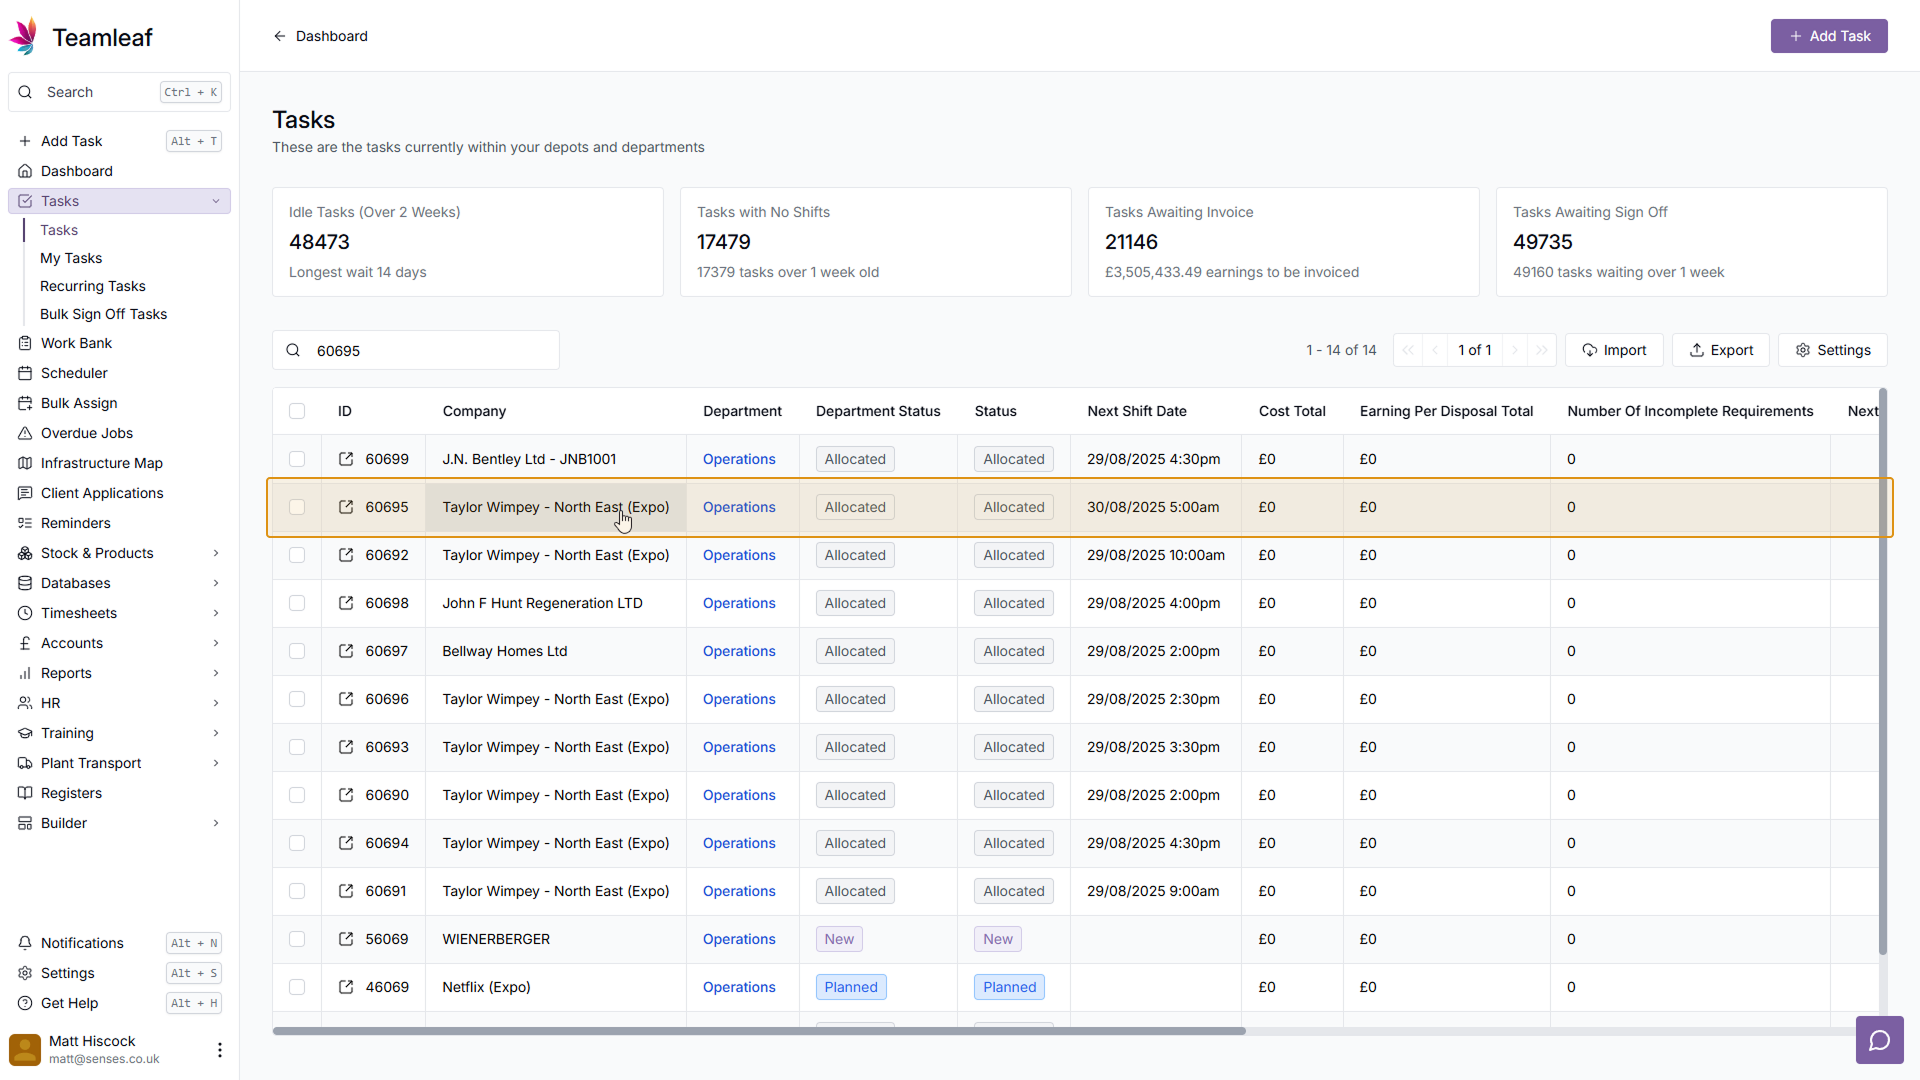Screen dimensions: 1920x1080
Task: Tick the checkbox for task 60695
Action: pos(297,507)
